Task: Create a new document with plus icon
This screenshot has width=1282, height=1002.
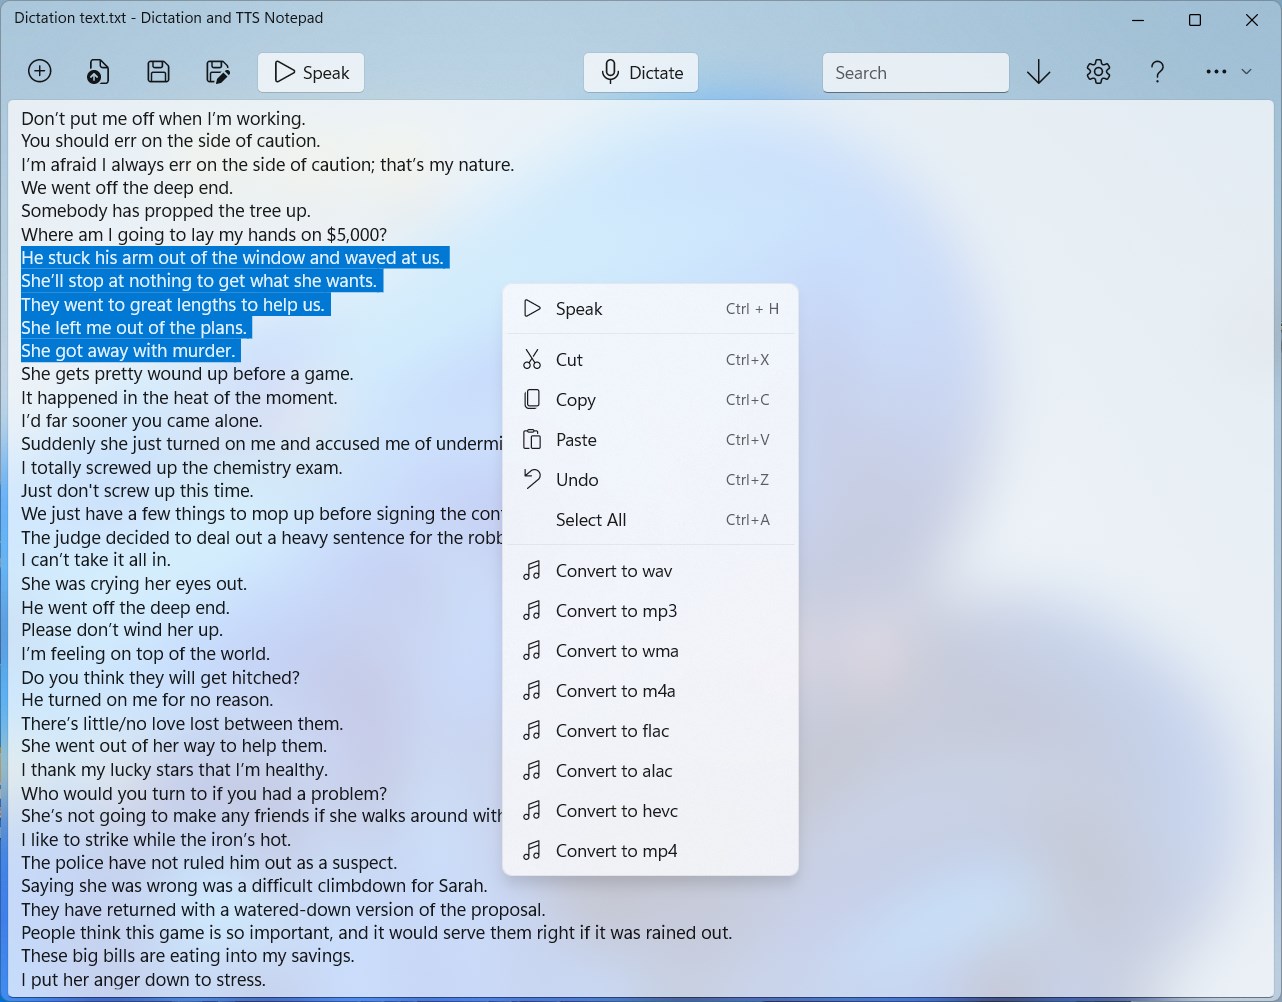Action: (x=40, y=72)
